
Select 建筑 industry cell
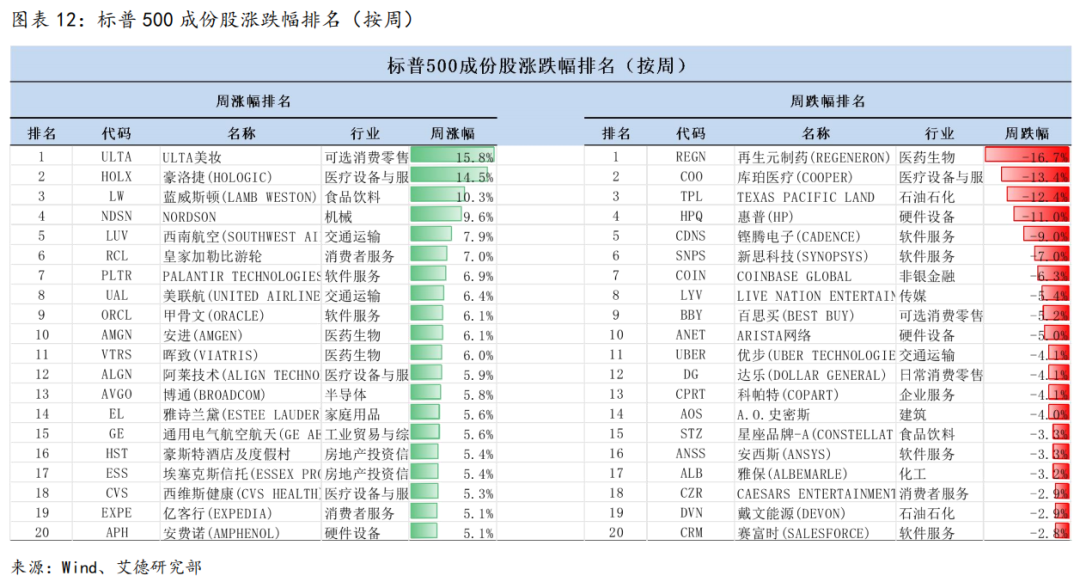click(913, 414)
